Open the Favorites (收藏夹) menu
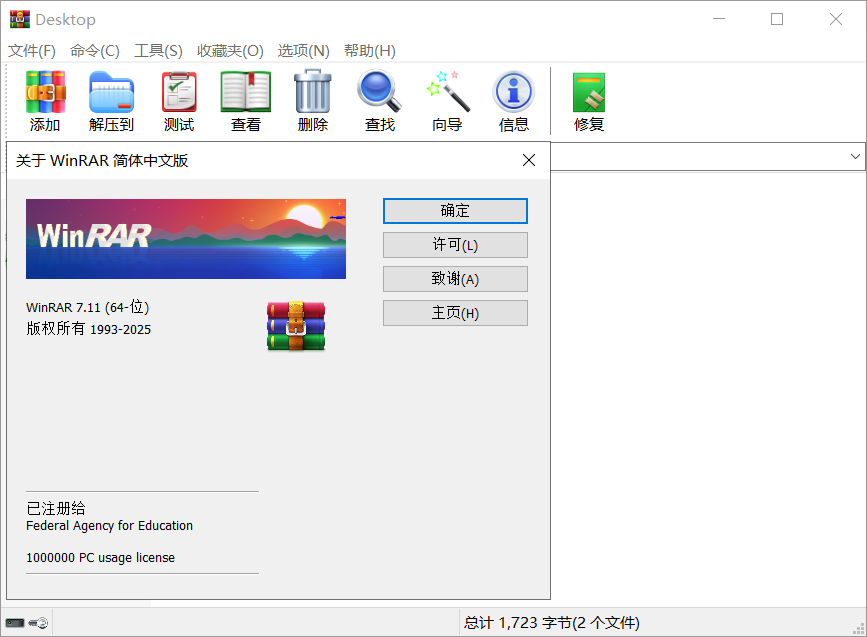This screenshot has height=637, width=867. click(230, 51)
